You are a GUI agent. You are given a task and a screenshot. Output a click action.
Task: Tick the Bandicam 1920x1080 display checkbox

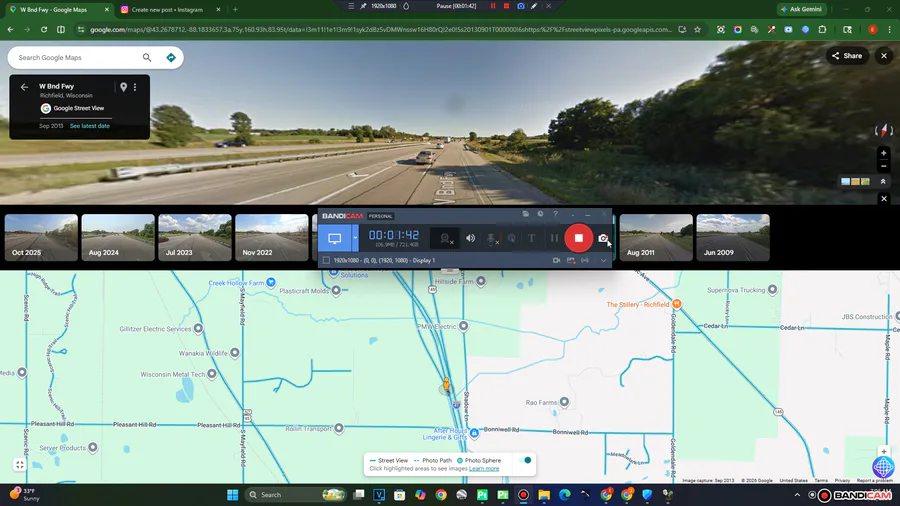[x=326, y=260]
